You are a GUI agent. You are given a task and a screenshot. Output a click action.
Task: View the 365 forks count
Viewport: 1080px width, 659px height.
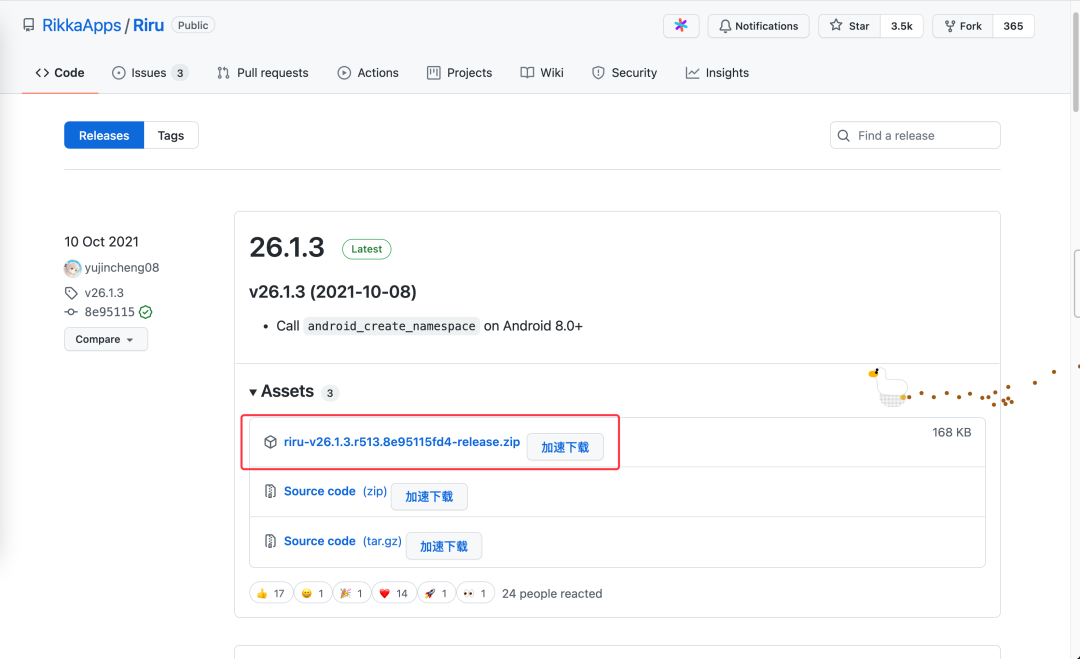pyautogui.click(x=1013, y=26)
